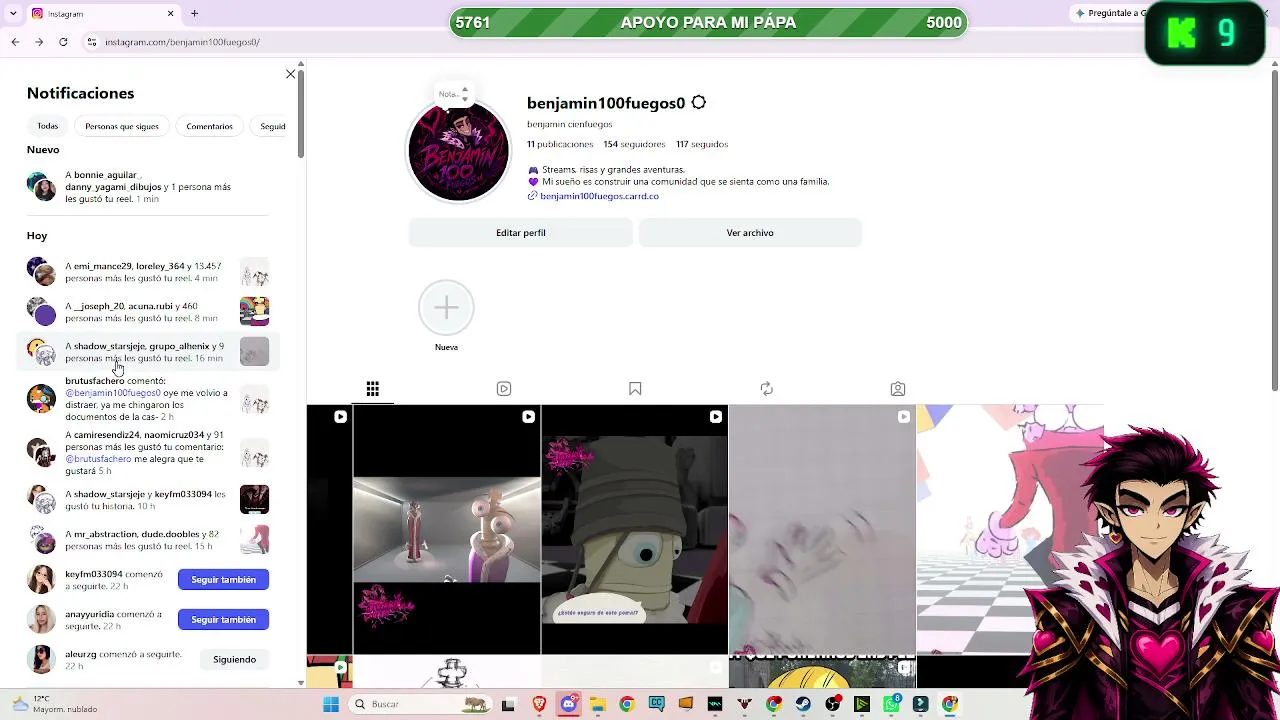1280x720 pixels.
Task: Click the browser forward arrow
Action: (39, 42)
